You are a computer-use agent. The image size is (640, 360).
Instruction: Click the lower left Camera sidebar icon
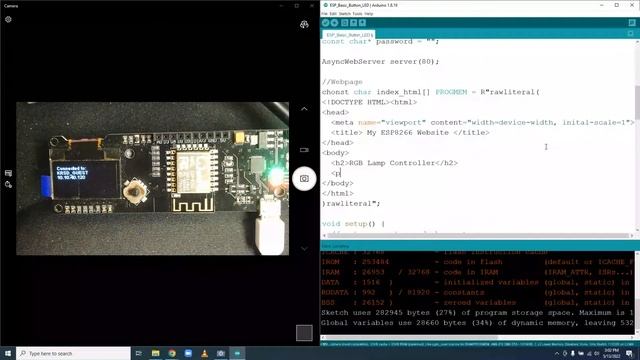(8, 184)
